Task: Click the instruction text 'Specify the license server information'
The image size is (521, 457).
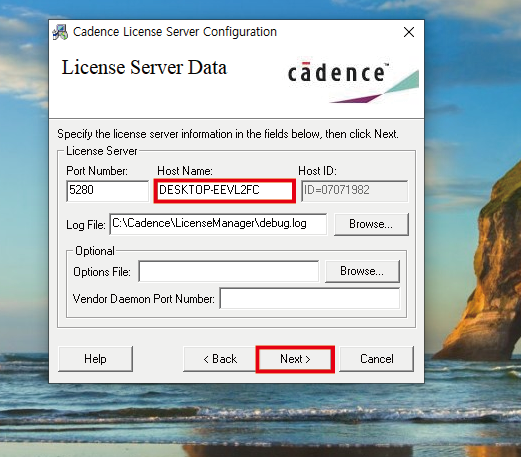Action: 228,134
